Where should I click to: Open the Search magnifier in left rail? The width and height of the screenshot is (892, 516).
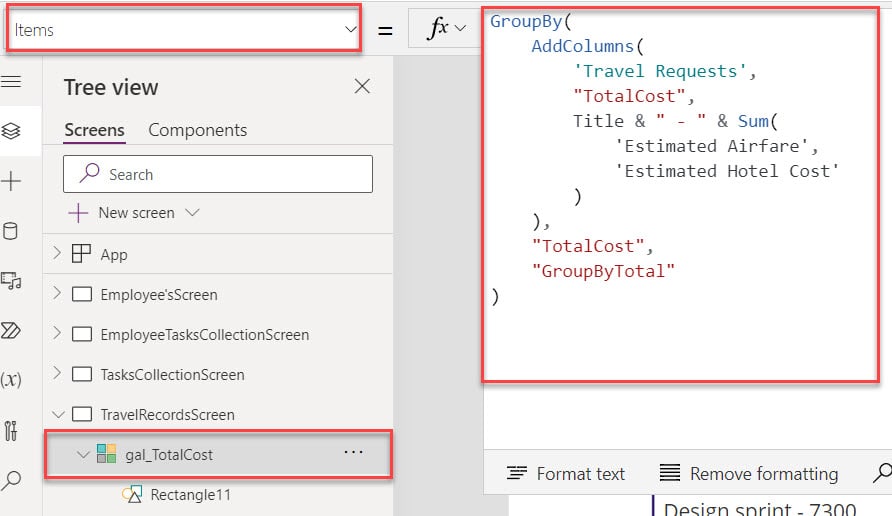[x=11, y=481]
